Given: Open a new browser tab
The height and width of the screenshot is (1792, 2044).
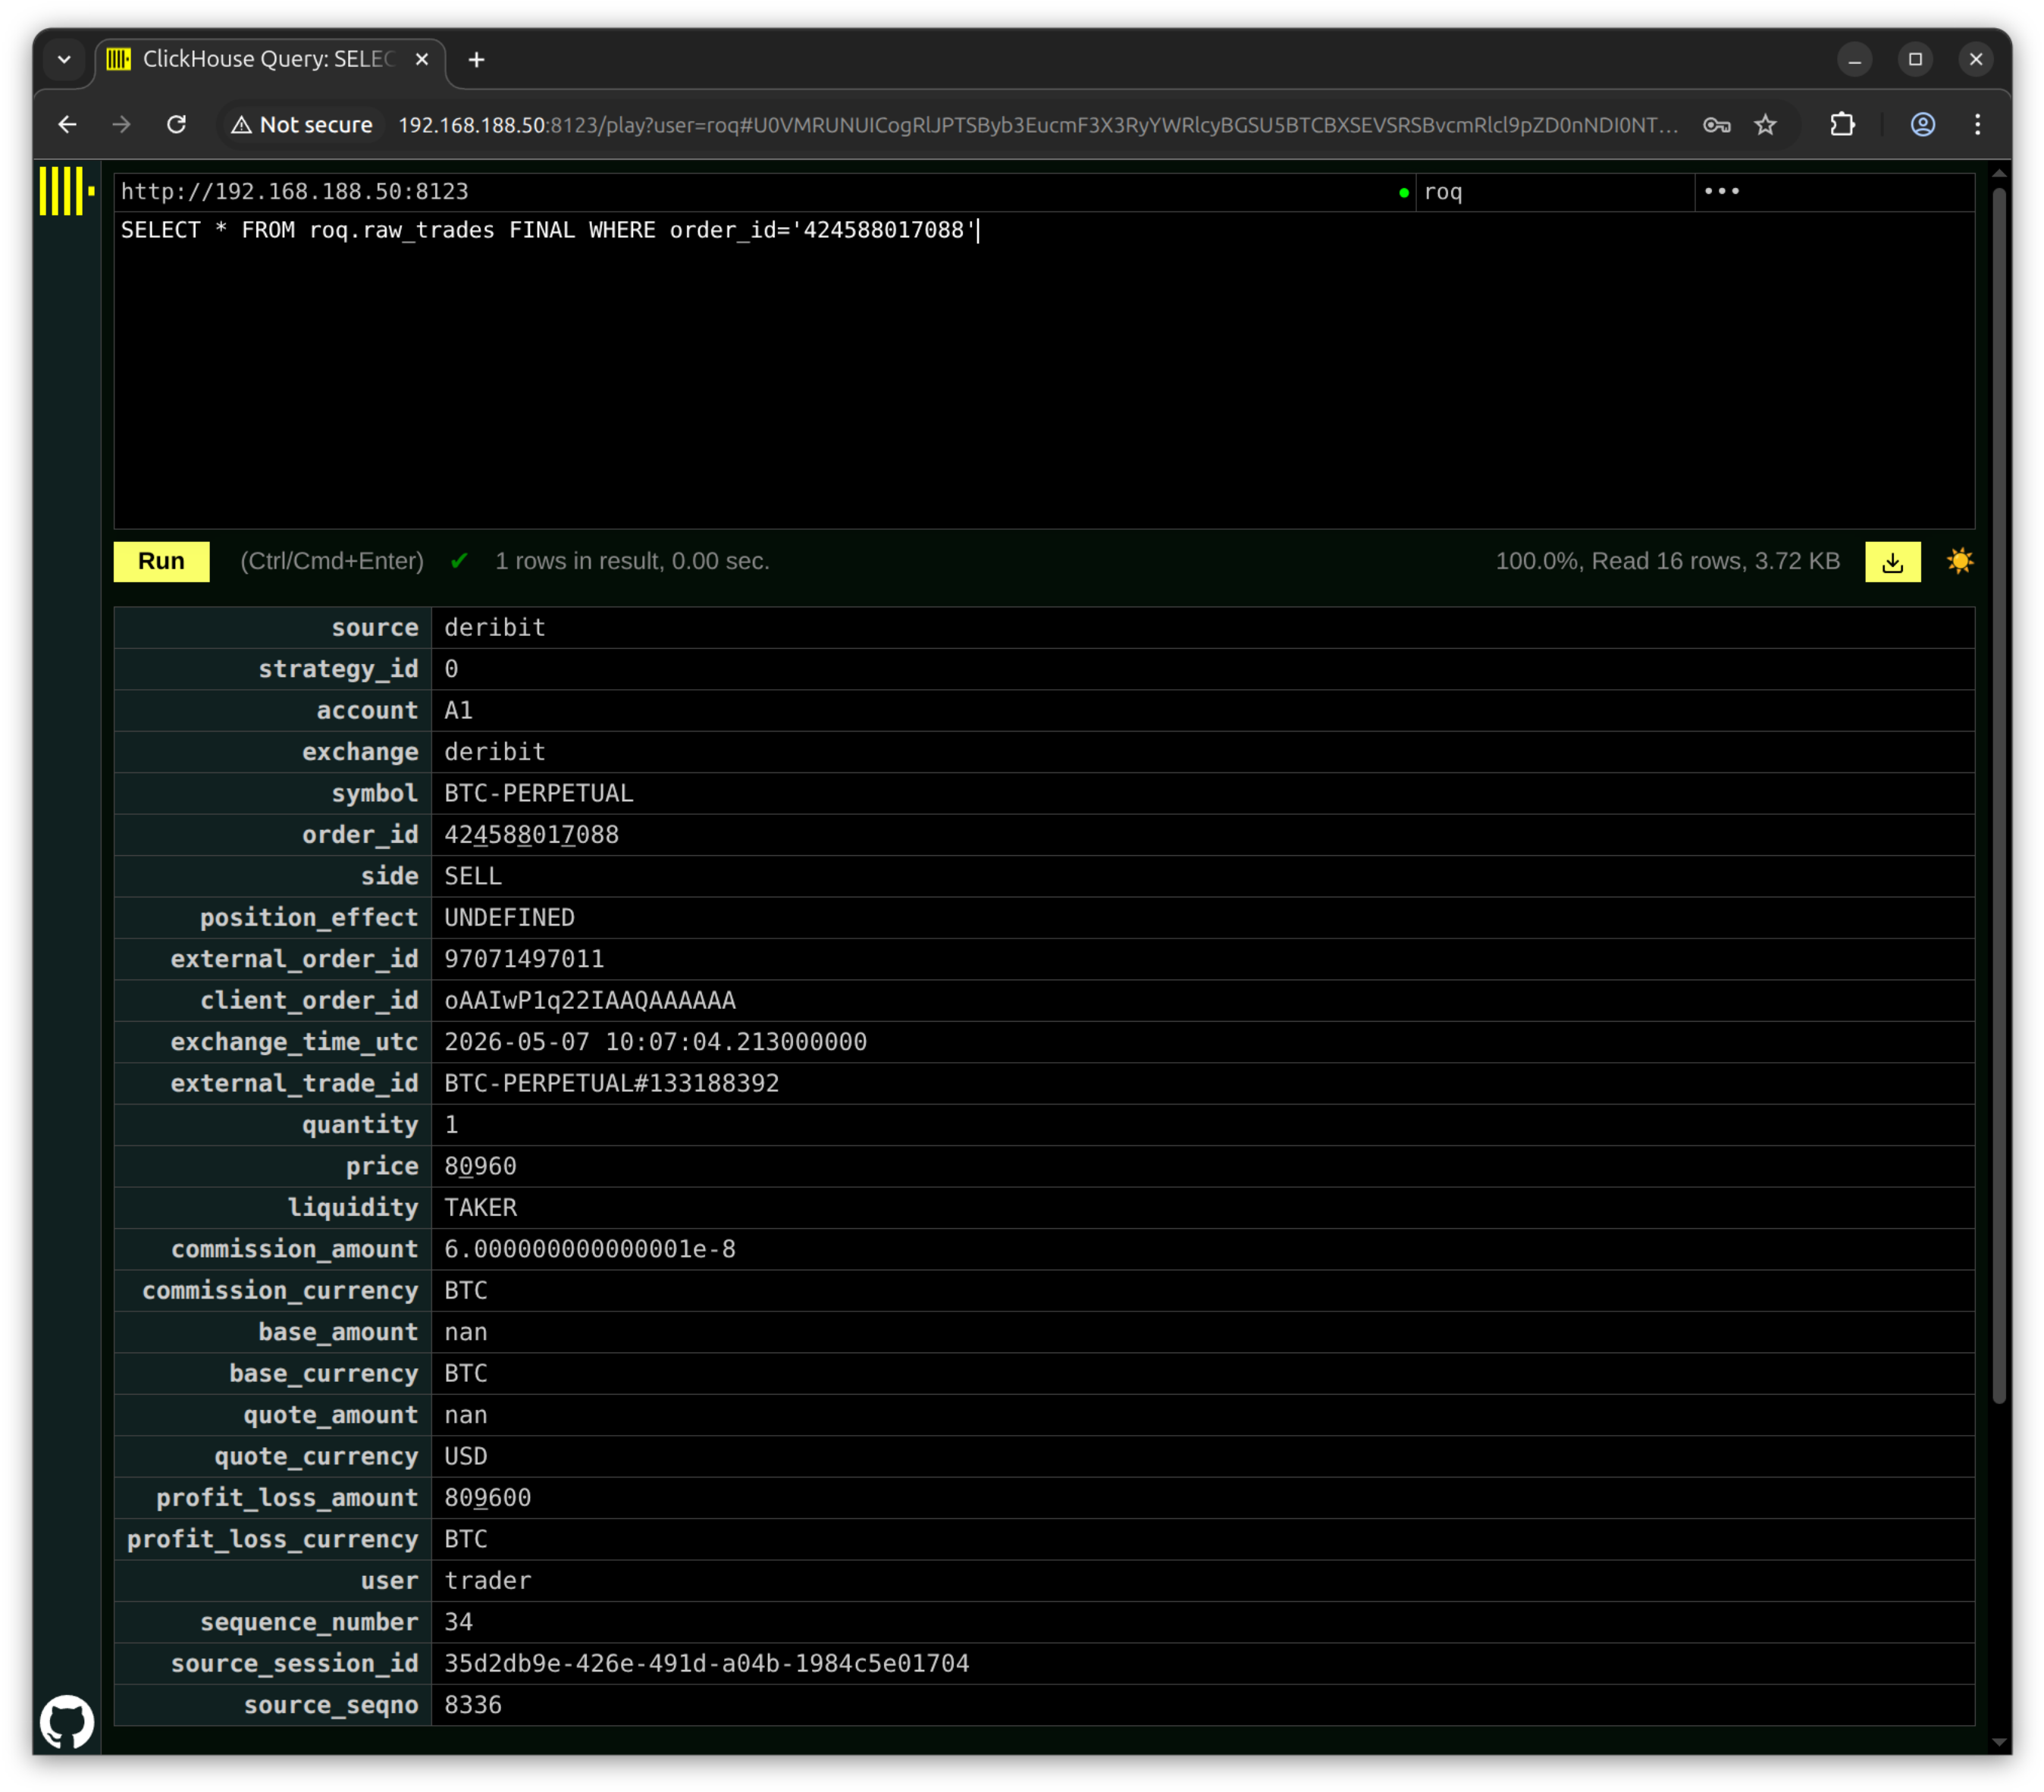Looking at the screenshot, I should coord(477,60).
